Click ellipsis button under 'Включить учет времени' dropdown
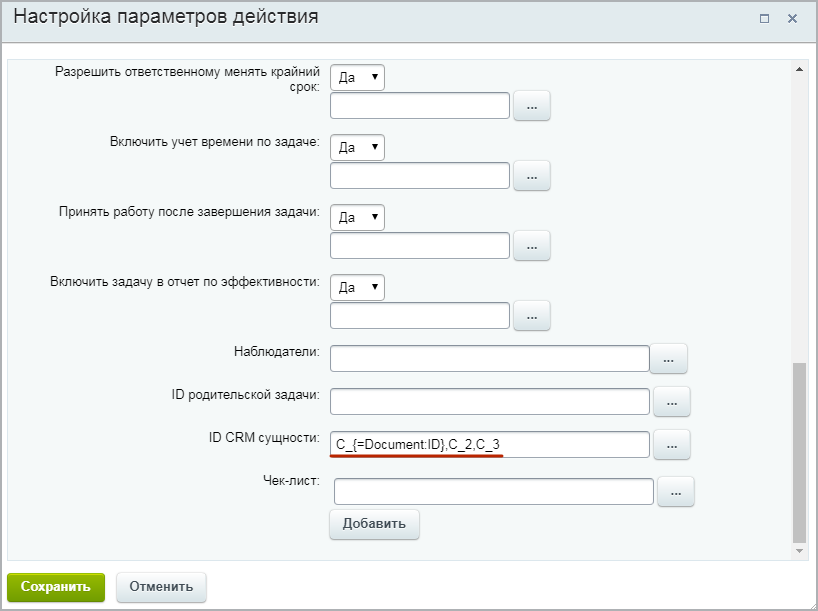Viewport: 818px width, 611px height. pyautogui.click(x=532, y=175)
